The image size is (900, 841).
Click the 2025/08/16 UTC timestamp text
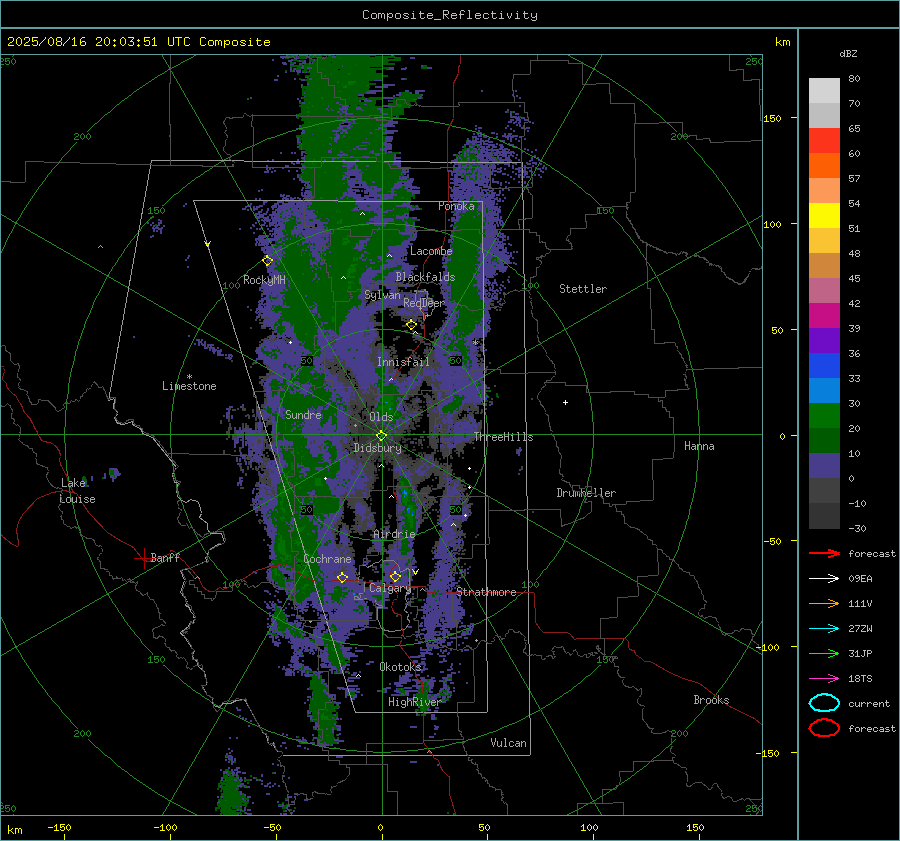138,41
